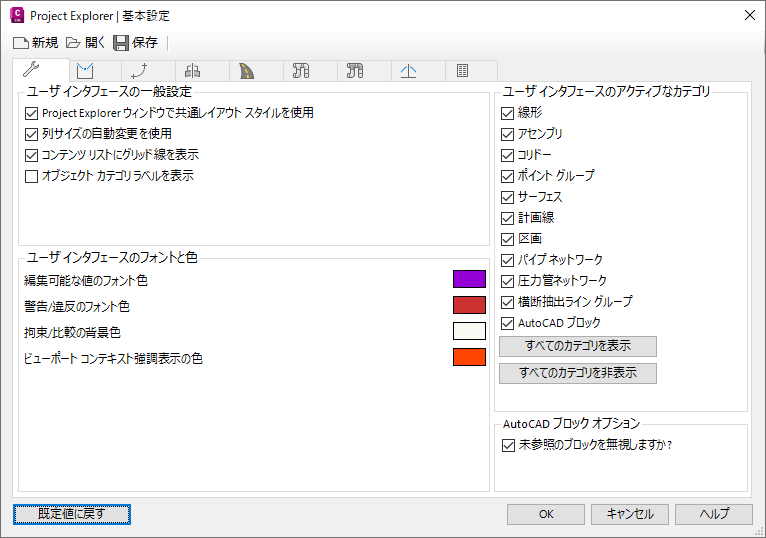Click the ビューポート コンテキスト強調表示の色 label
The height and width of the screenshot is (538, 766).
pyautogui.click(x=113, y=359)
